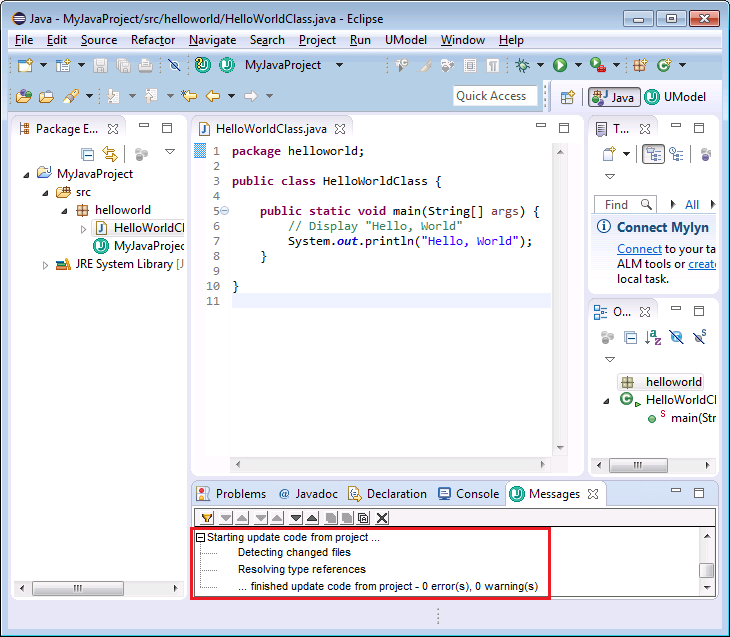Click the Quick Access search field
The image size is (730, 637).
(x=491, y=96)
